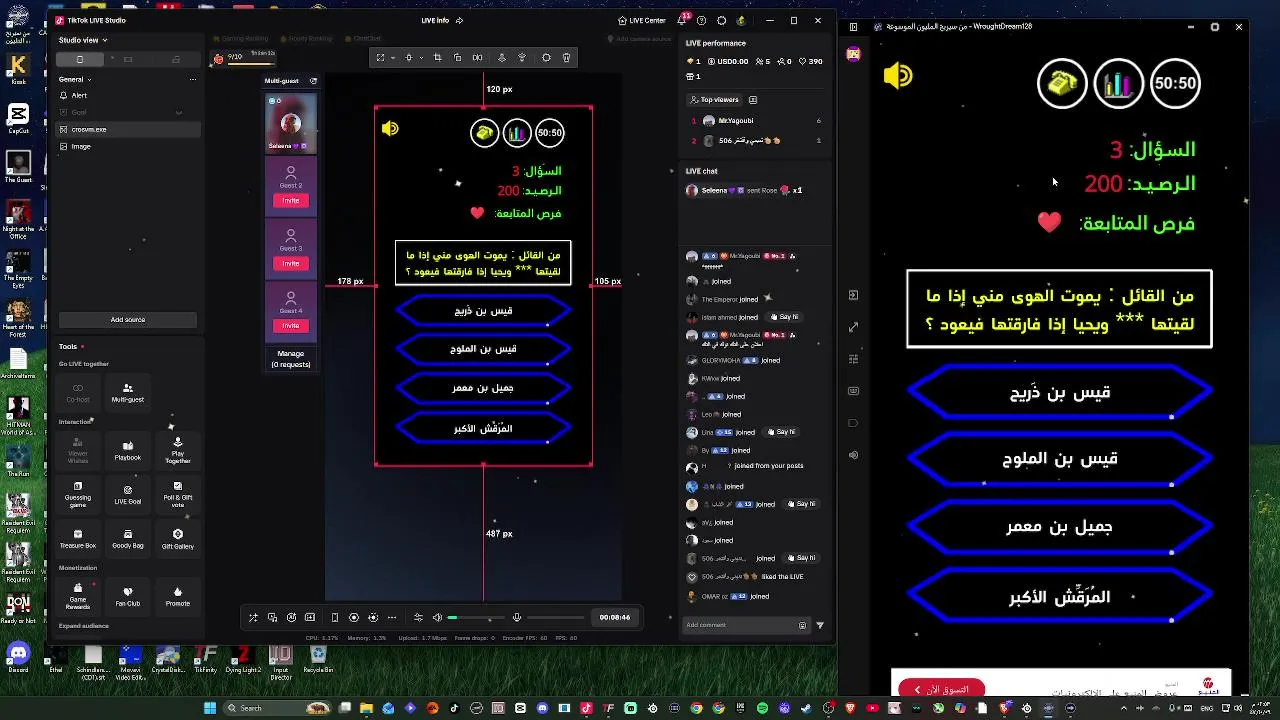Select the landscape layout mode button
1280x720 pixels.
tap(128, 59)
